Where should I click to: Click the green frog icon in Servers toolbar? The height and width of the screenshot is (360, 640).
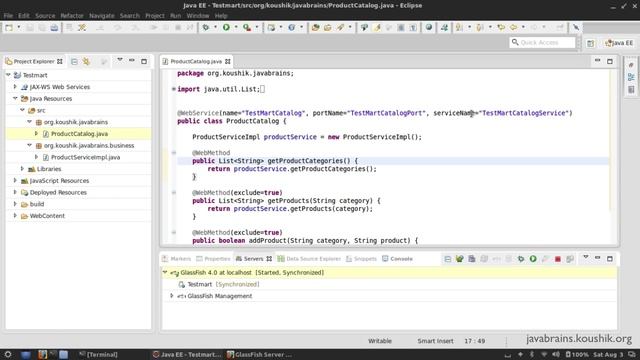pos(460,259)
